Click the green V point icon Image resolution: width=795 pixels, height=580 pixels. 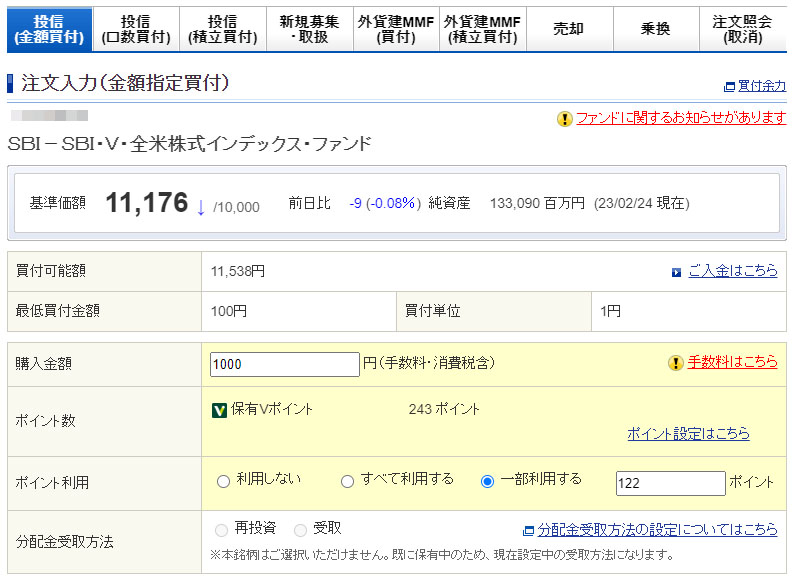point(220,410)
